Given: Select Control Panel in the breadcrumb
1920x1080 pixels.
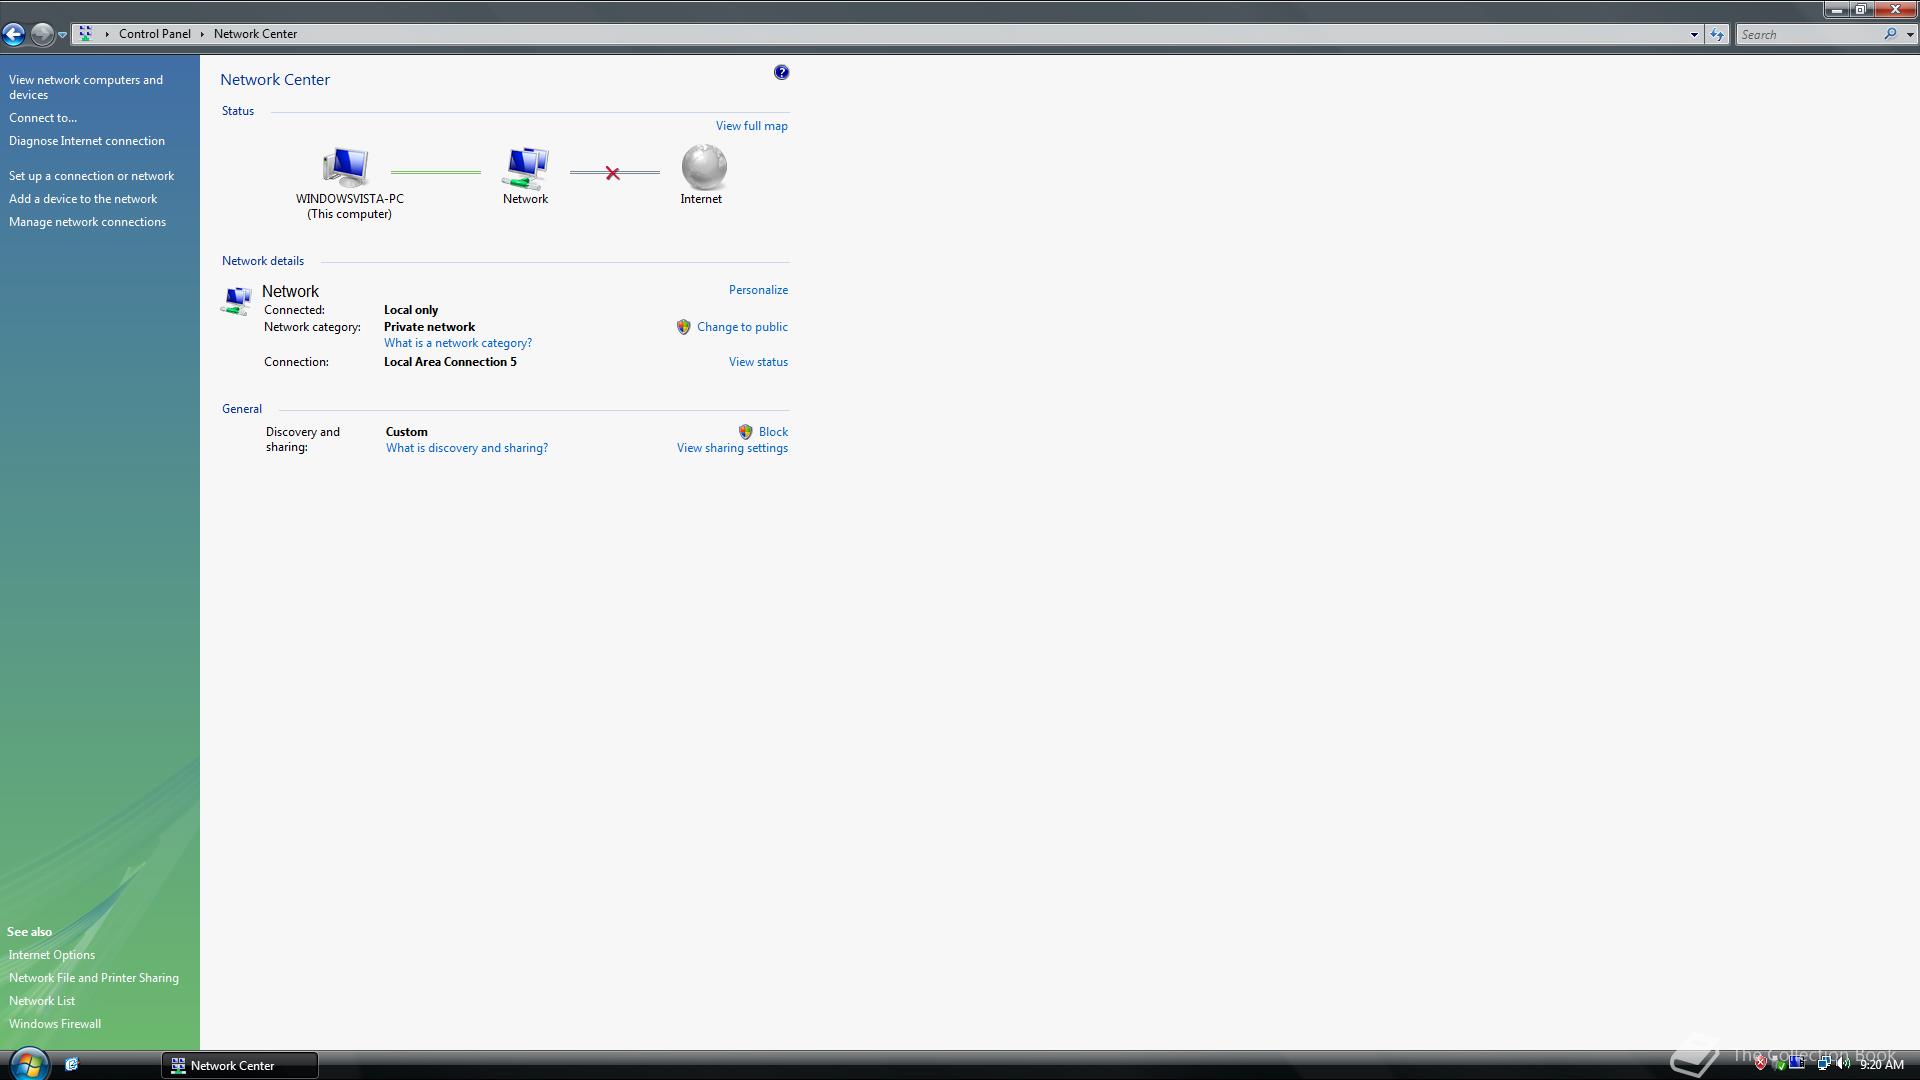Looking at the screenshot, I should [154, 34].
